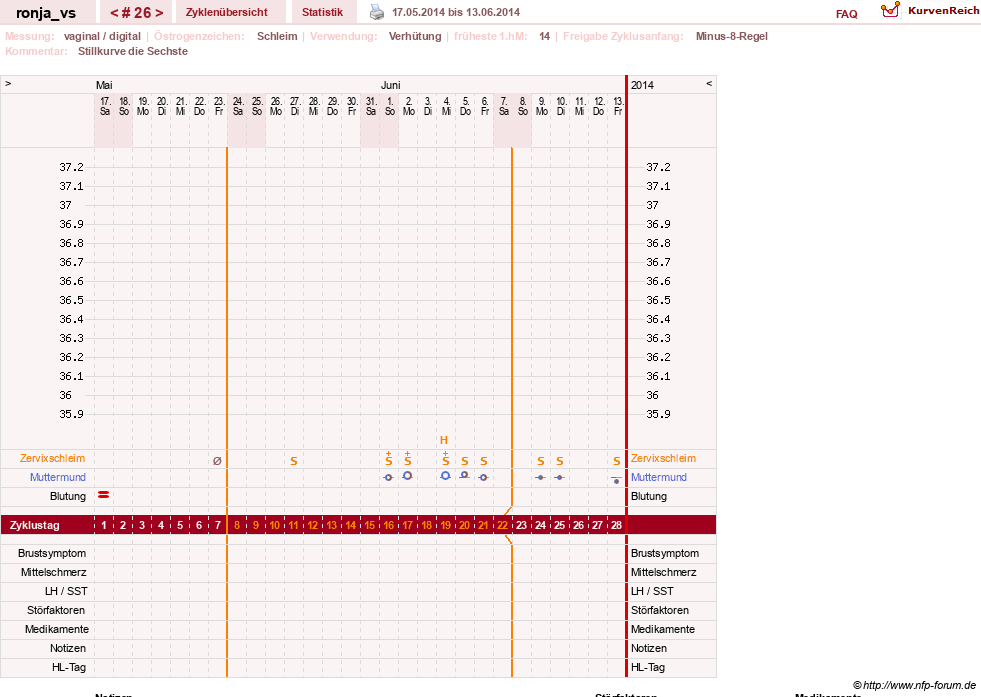
Task: Click the Muttermund symbol on cycle day 25
Action: pos(559,477)
